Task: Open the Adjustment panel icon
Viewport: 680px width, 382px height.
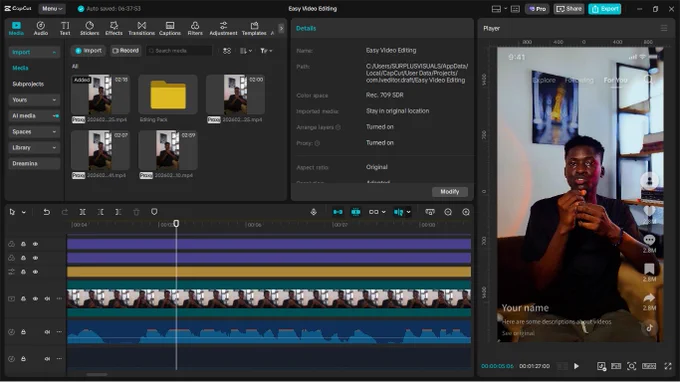Action: point(223,28)
